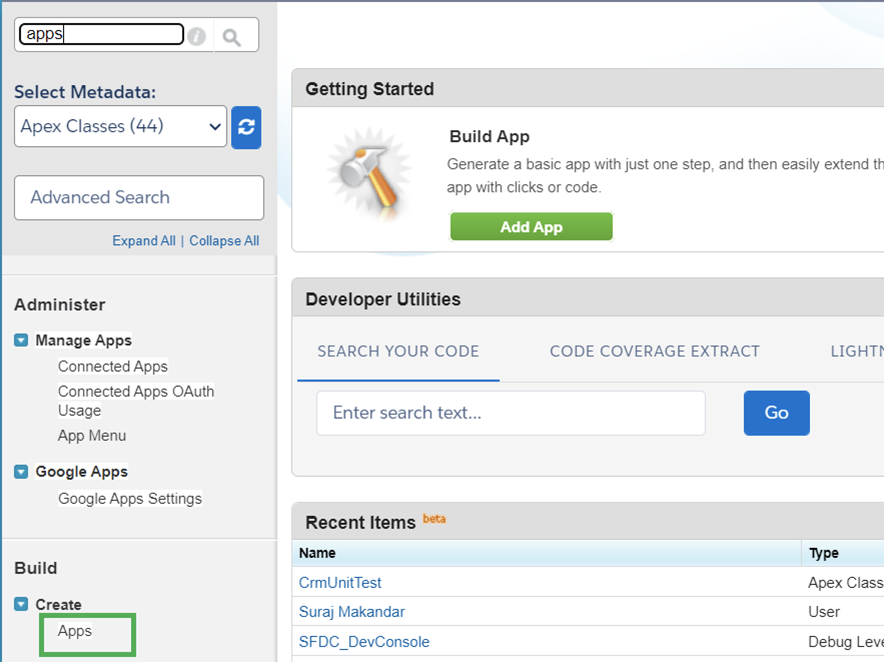
Task: Click the blue refresh metadata icon
Action: click(x=246, y=127)
